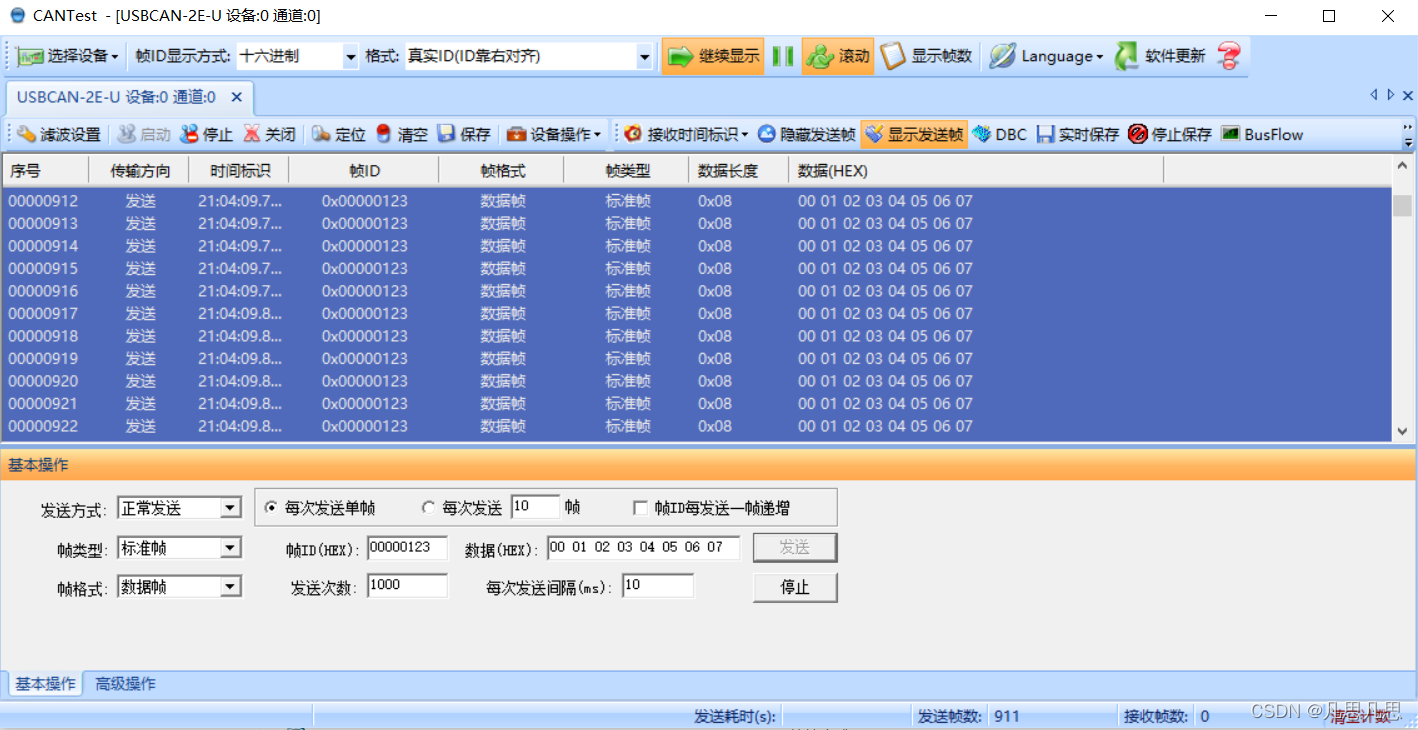The height and width of the screenshot is (730, 1418).
Task: Click the 清空 clear button
Action: tap(402, 134)
